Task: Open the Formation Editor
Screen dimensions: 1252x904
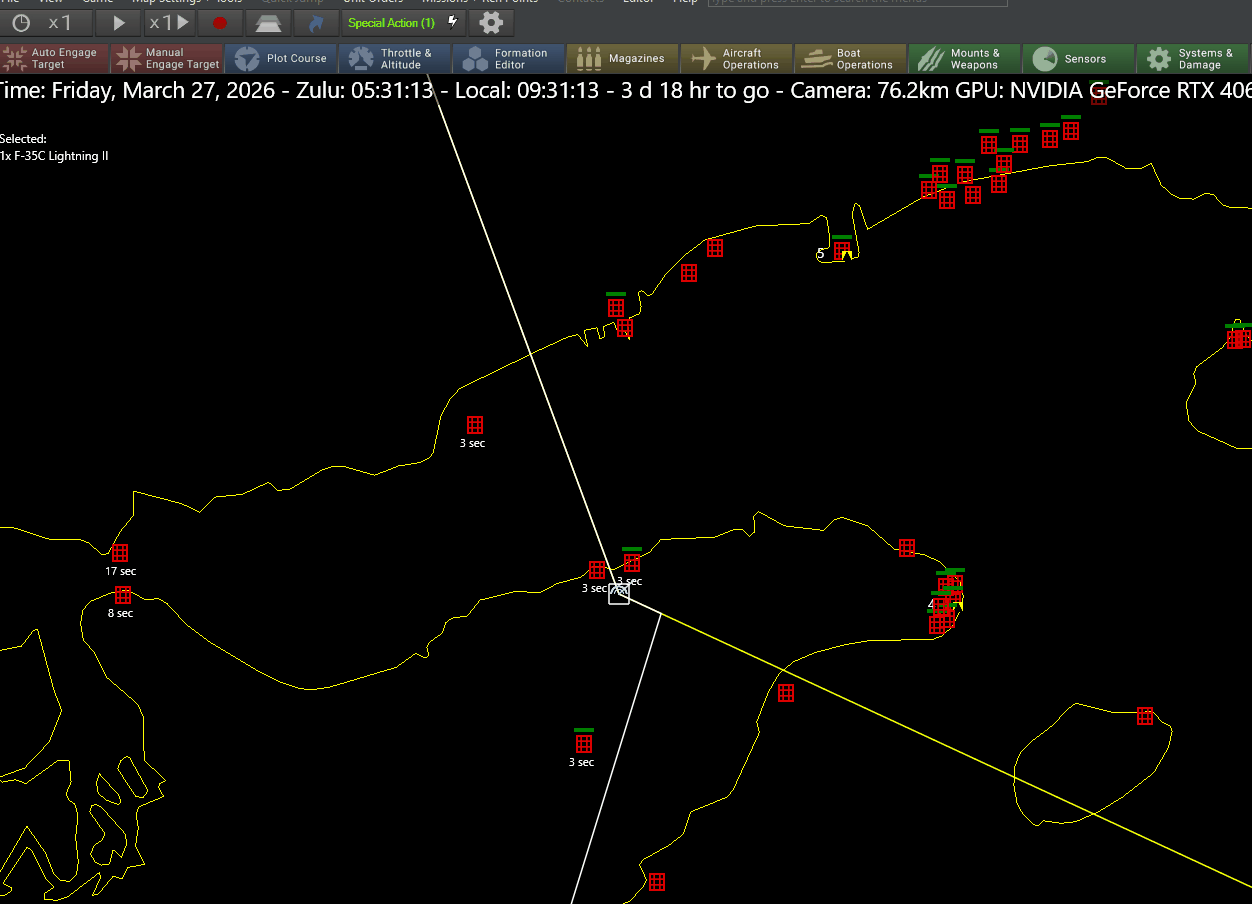Action: click(509, 58)
